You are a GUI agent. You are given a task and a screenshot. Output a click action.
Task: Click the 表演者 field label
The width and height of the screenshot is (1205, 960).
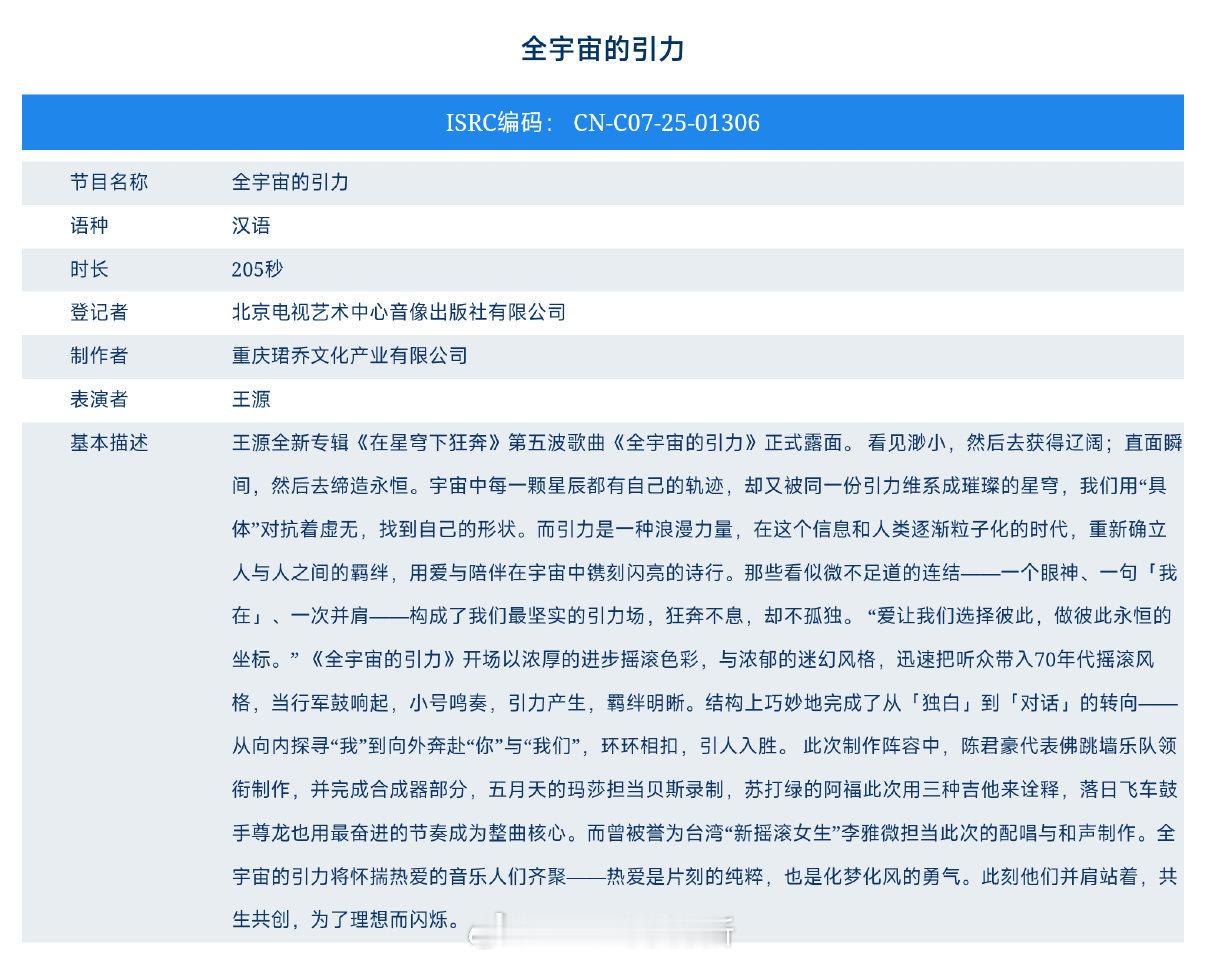(x=99, y=399)
